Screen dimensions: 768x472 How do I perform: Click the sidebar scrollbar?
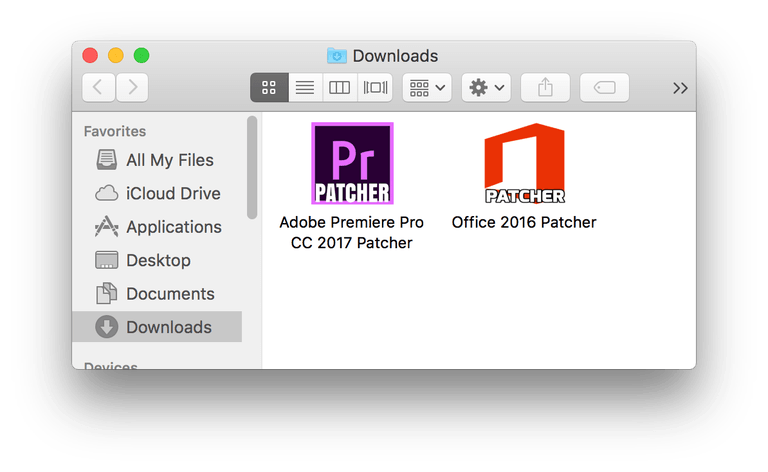[252, 165]
